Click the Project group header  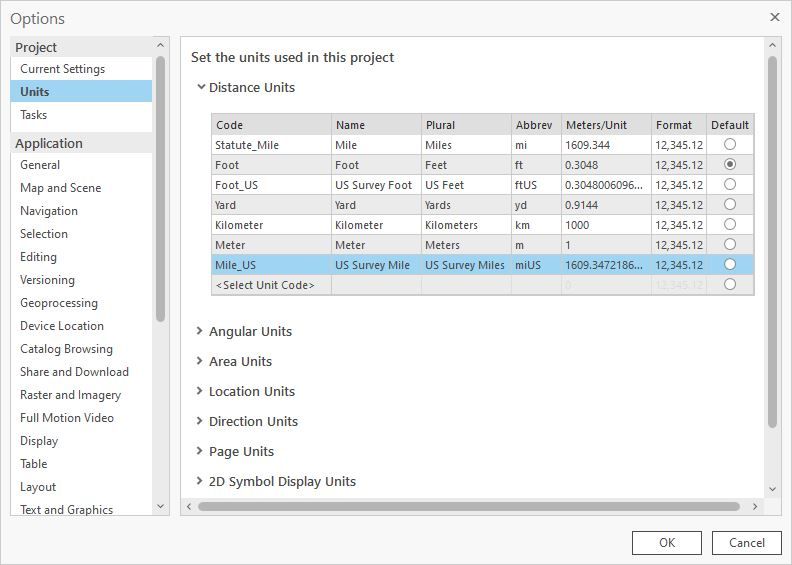[x=81, y=47]
